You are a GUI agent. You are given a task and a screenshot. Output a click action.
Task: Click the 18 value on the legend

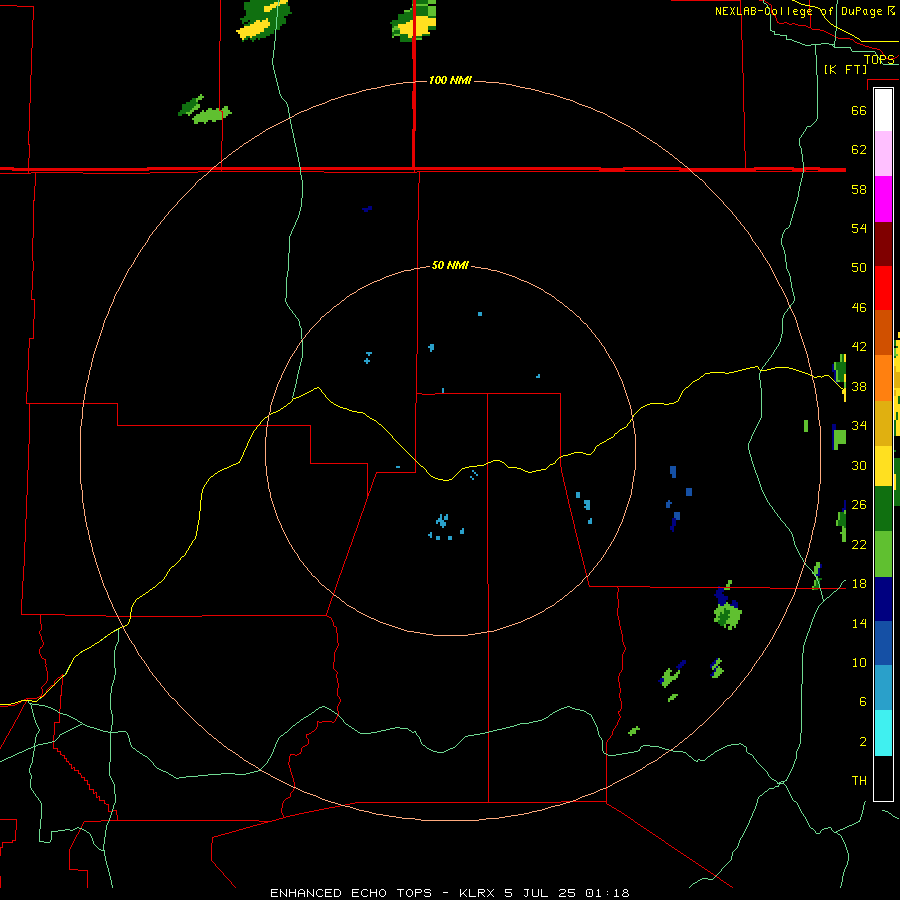859,584
